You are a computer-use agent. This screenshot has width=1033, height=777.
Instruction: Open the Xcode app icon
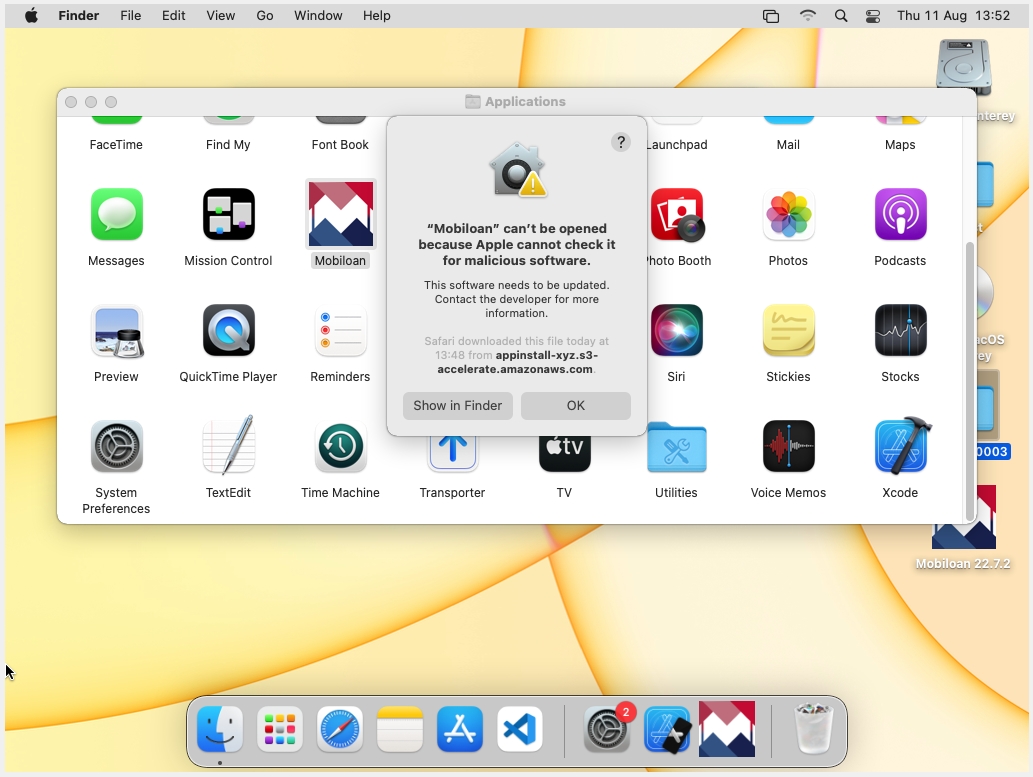coord(900,447)
